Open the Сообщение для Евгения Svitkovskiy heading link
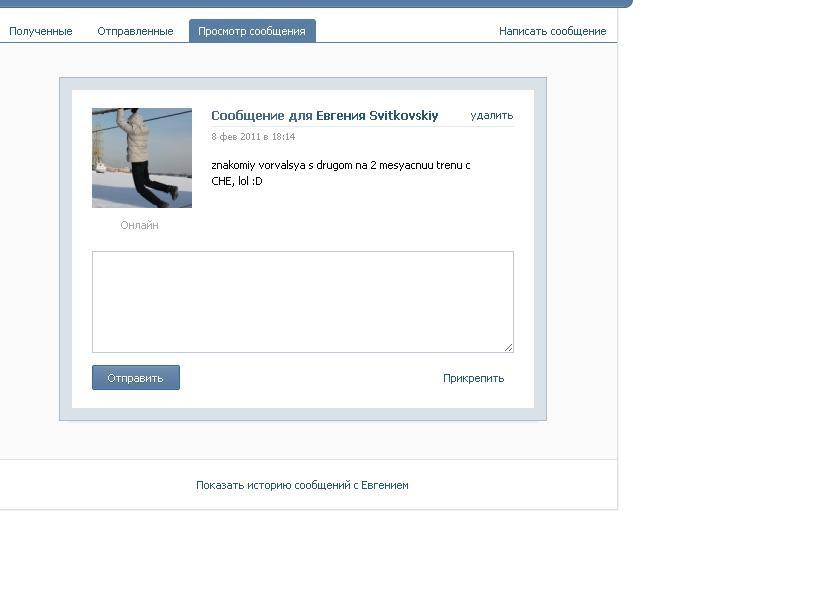This screenshot has height=612, width=816. click(x=325, y=116)
